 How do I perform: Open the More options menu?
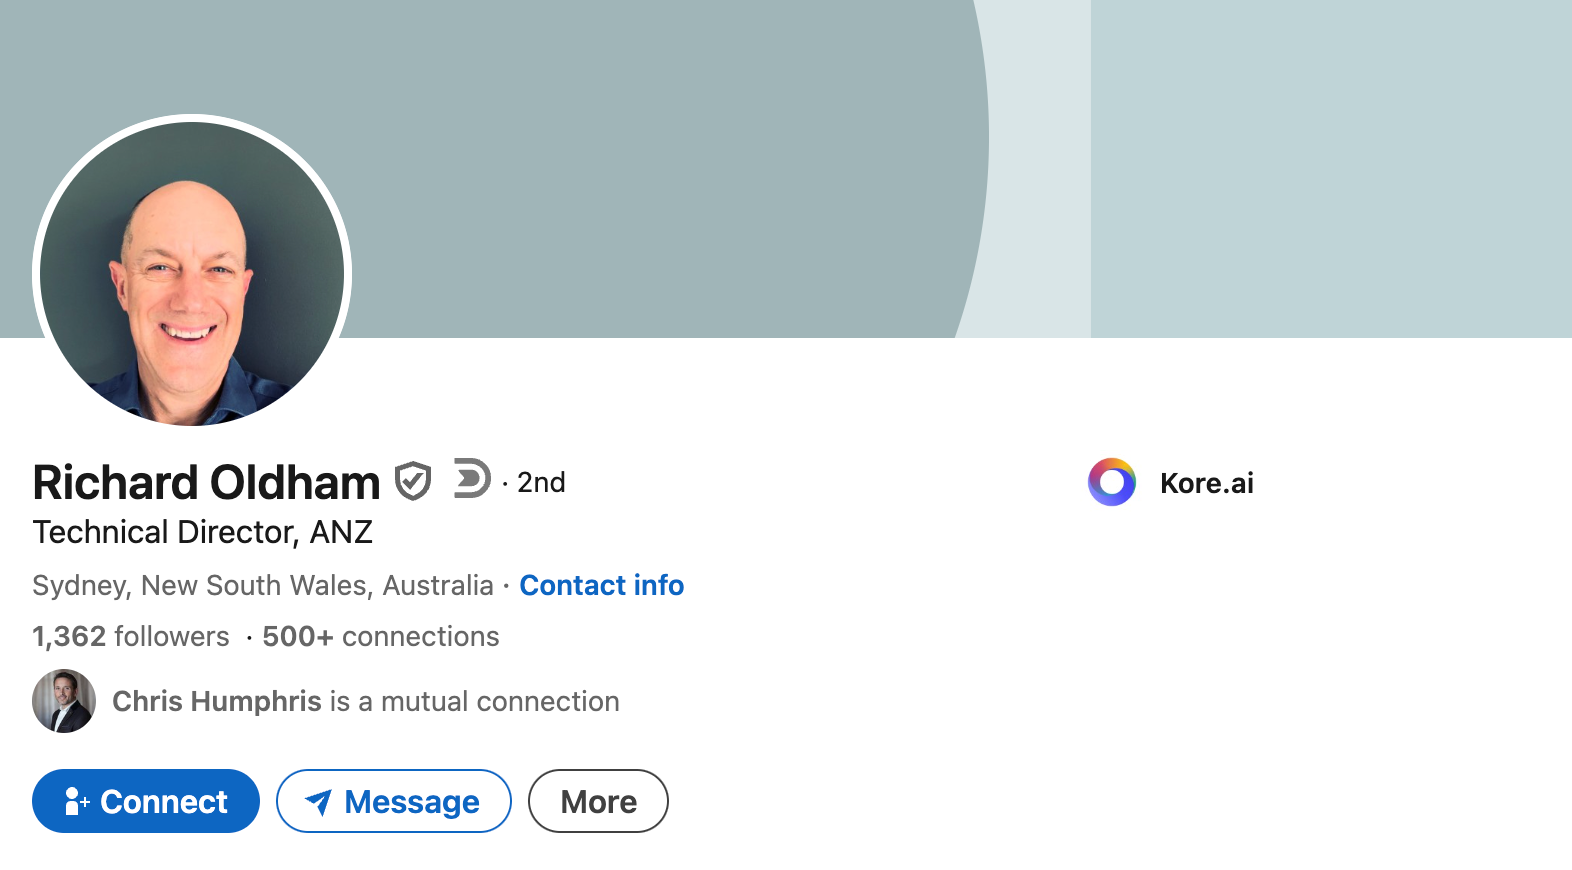click(x=597, y=800)
